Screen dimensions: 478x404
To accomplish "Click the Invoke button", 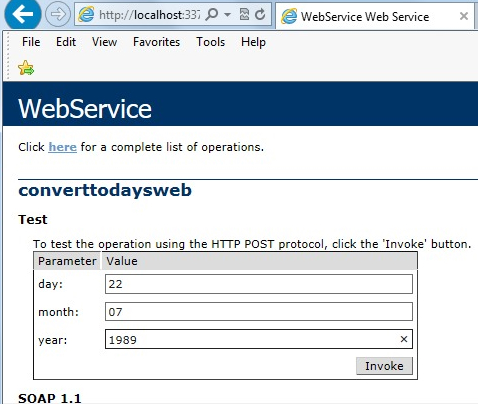I will point(384,366).
